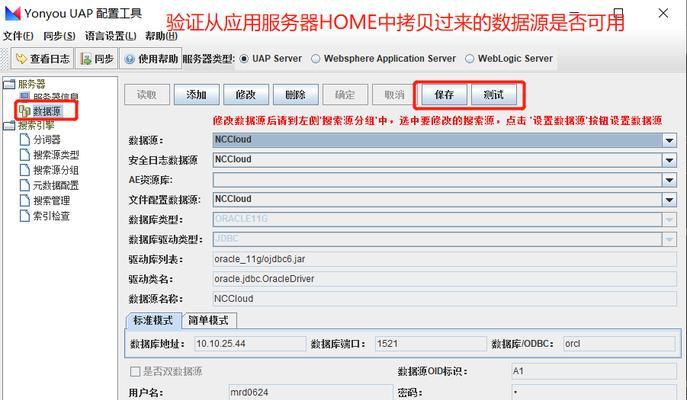687x400 pixels.
Task: Click the 删除 button
Action: tap(296, 95)
